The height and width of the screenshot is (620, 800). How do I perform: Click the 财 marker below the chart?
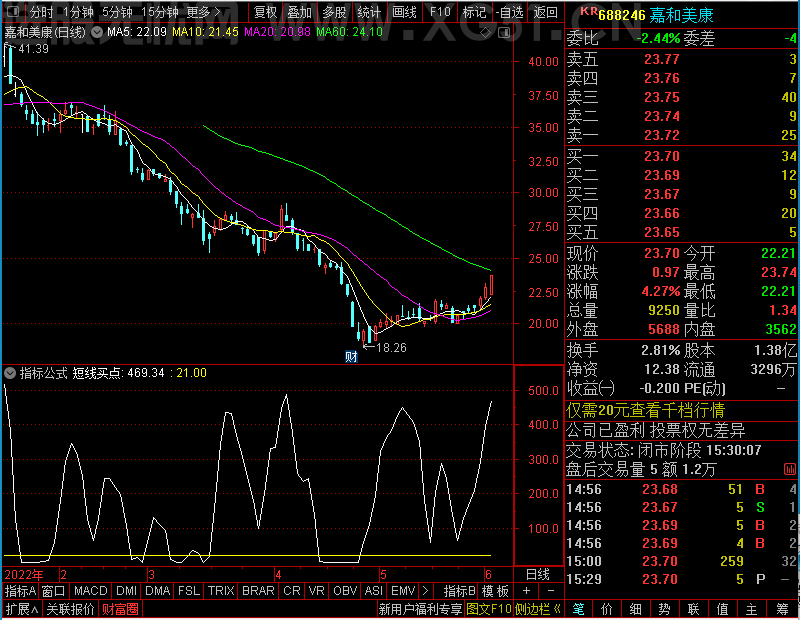tap(351, 356)
